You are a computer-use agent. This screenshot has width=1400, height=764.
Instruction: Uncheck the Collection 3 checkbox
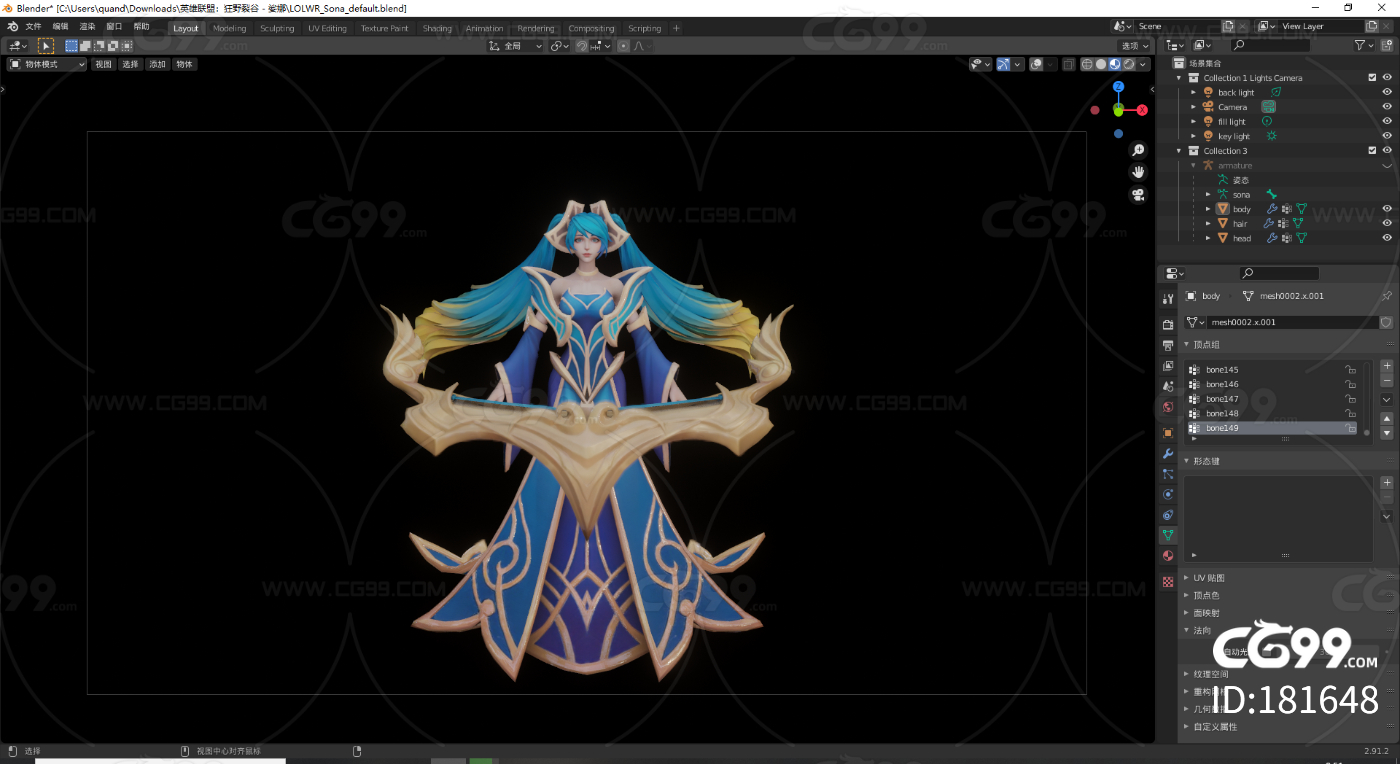(x=1372, y=150)
